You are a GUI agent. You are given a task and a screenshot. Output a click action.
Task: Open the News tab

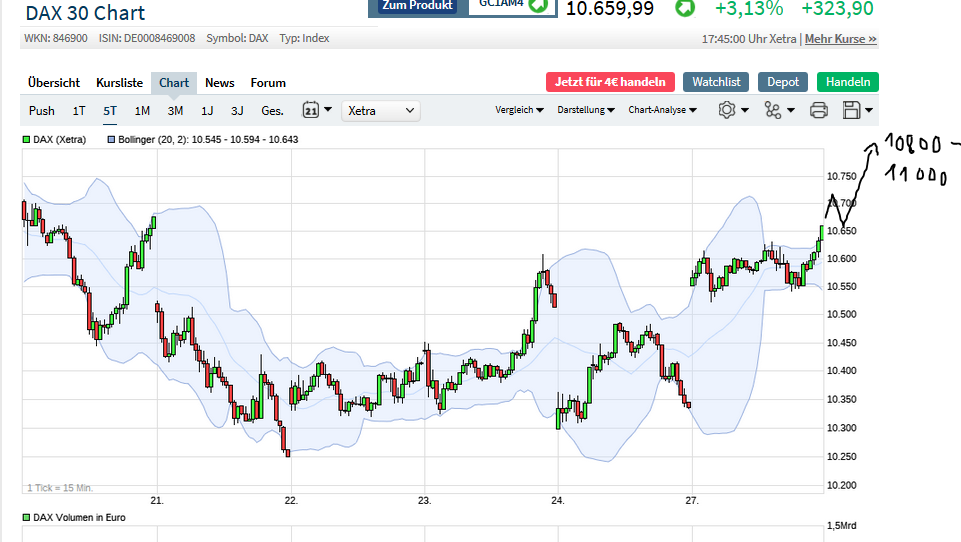tap(220, 83)
